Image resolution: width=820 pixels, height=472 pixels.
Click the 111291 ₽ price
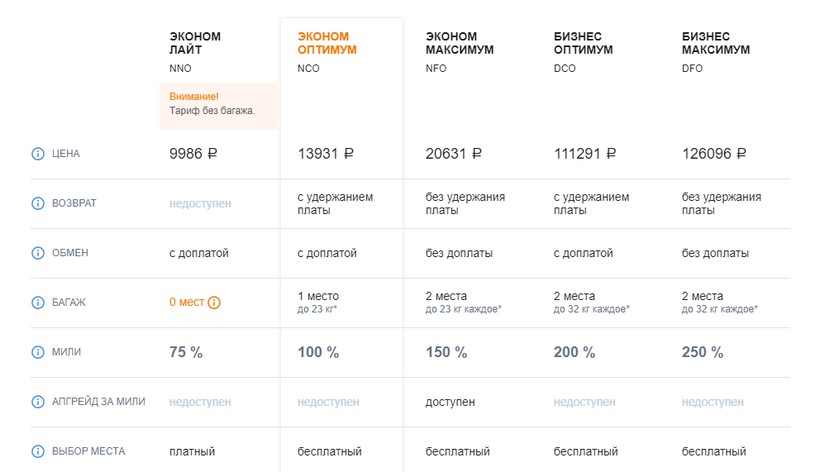click(x=585, y=154)
